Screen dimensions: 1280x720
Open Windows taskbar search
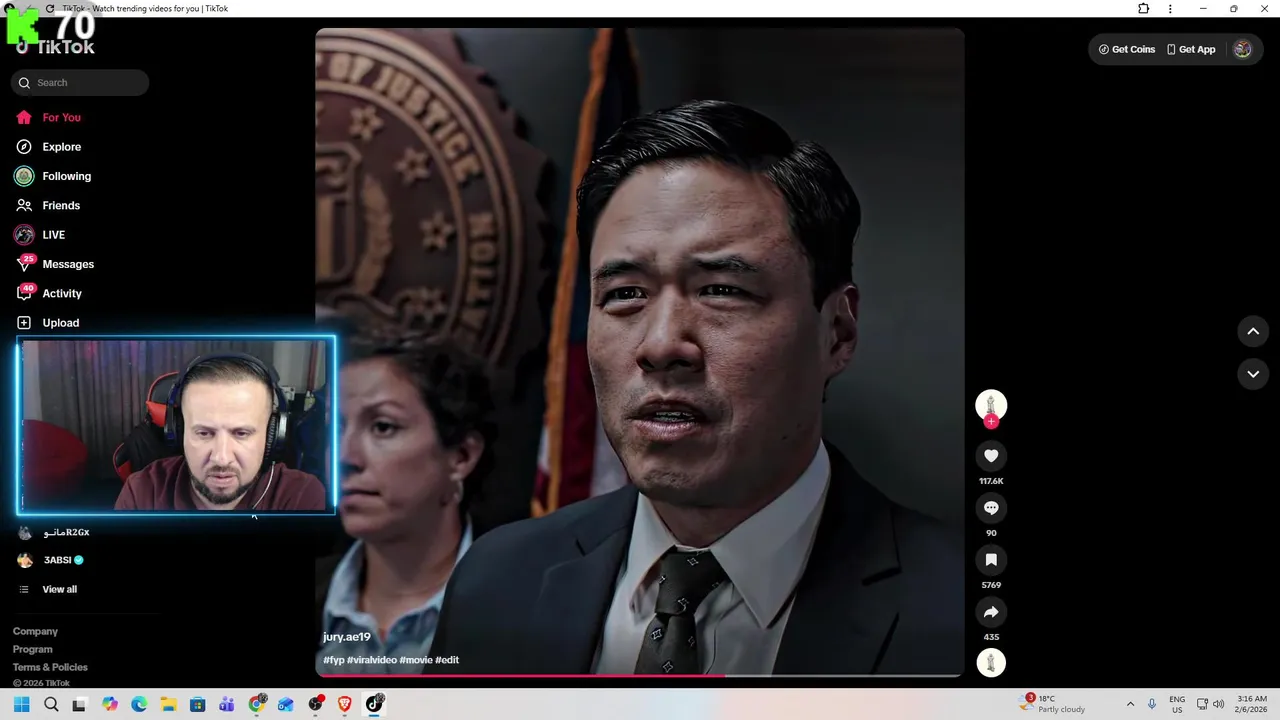point(51,704)
